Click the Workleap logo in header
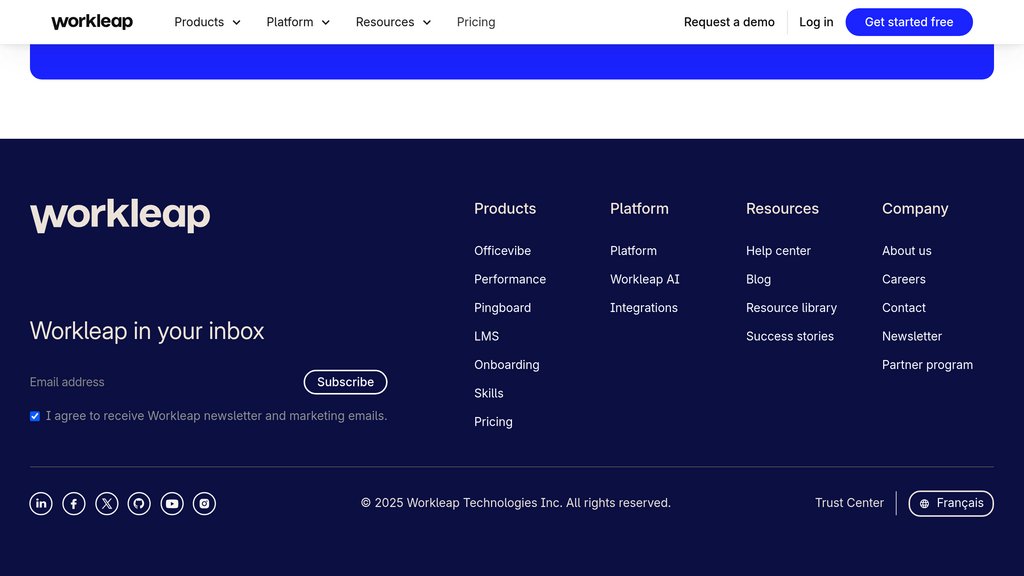The height and width of the screenshot is (576, 1024). [x=92, y=22]
